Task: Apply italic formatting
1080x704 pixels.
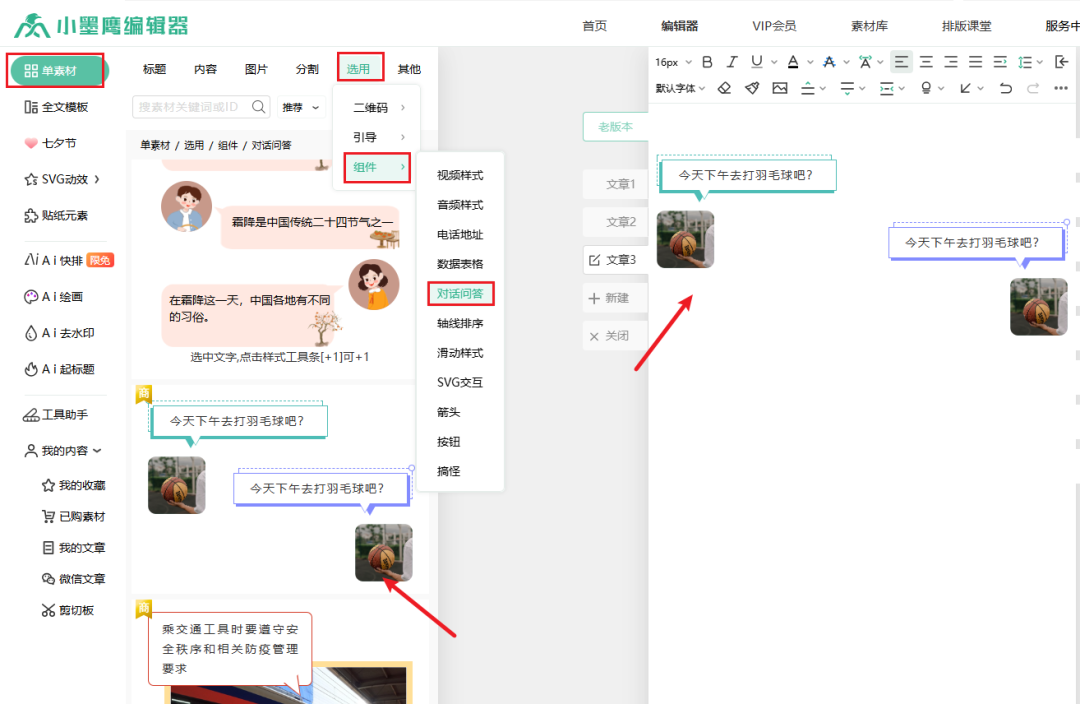Action: [x=732, y=62]
